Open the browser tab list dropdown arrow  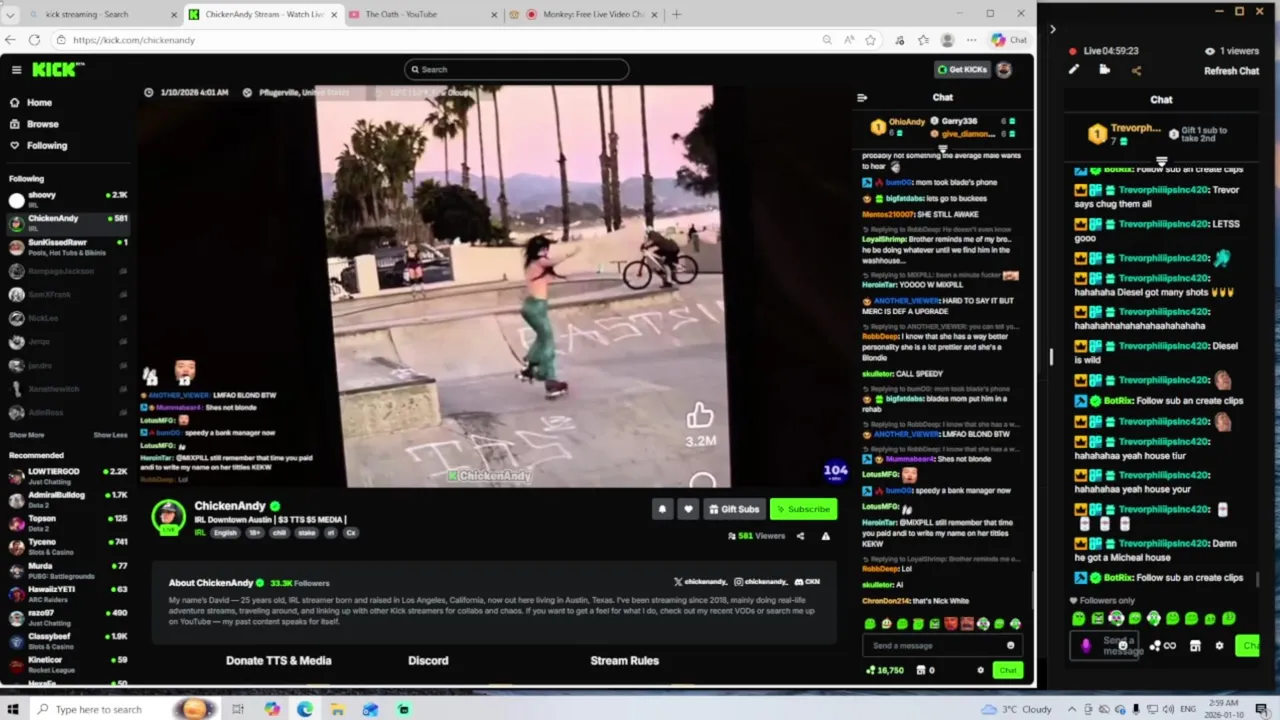click(10, 15)
